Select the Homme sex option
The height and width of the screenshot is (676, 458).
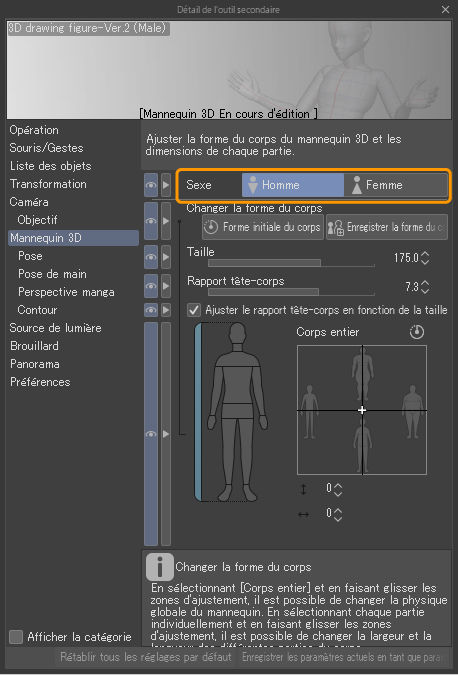[x=293, y=185]
